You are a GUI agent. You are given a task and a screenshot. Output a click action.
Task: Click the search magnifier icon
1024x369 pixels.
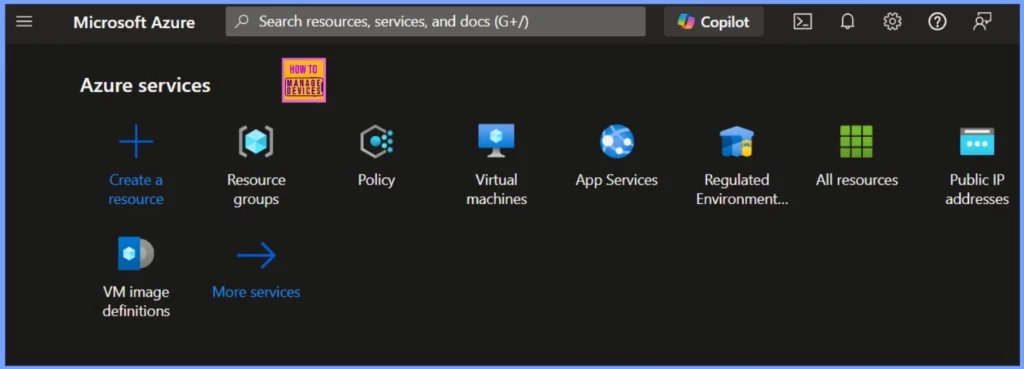242,22
